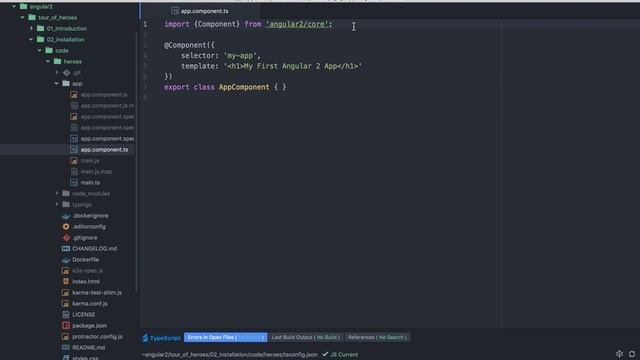Click the node_modules folder icon
Screen dimensions: 640x360
point(66,193)
